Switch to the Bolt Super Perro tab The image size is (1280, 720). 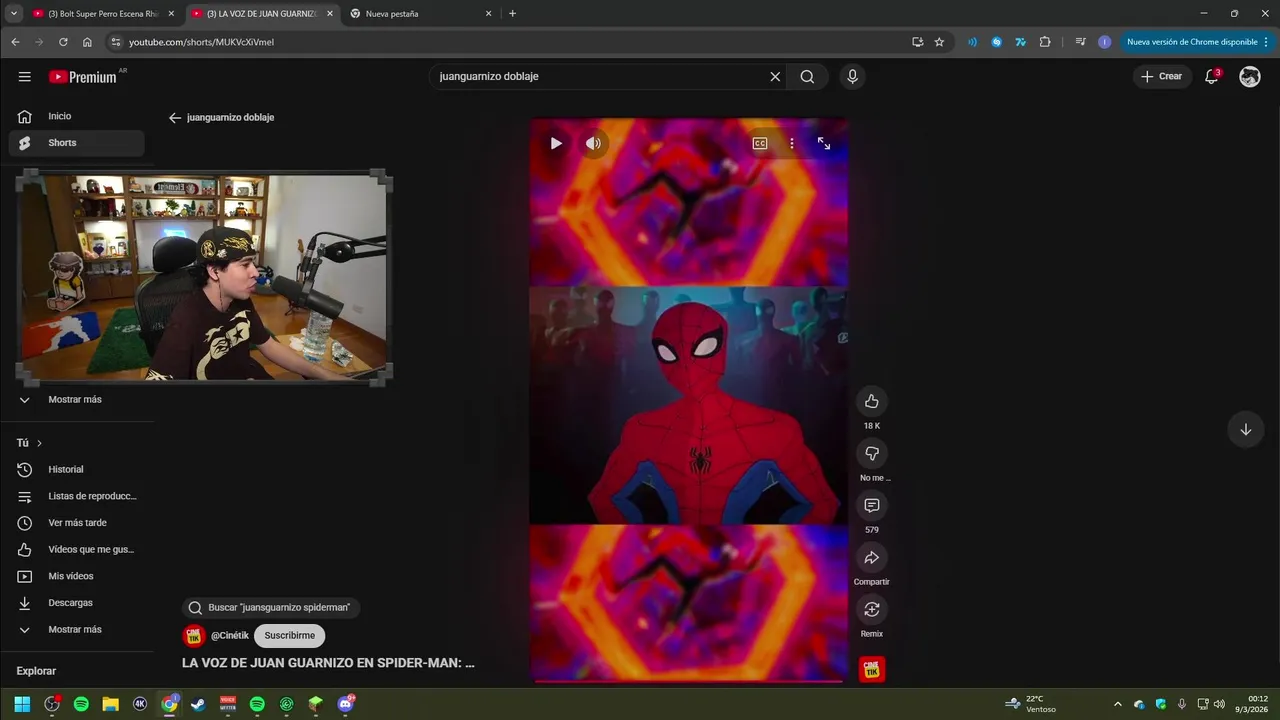point(103,14)
